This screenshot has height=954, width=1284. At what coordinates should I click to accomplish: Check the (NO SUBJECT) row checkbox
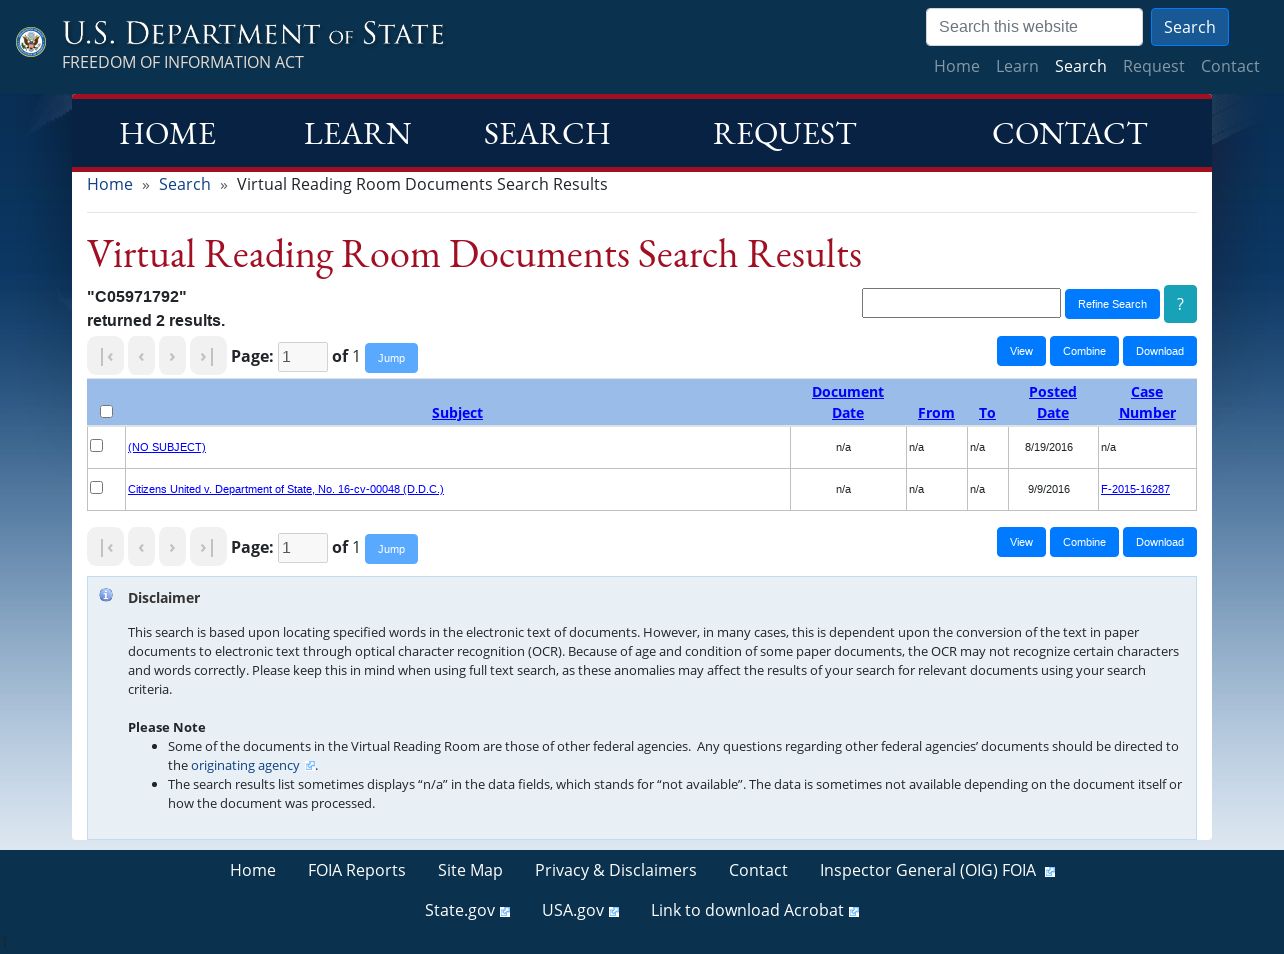pos(97,446)
